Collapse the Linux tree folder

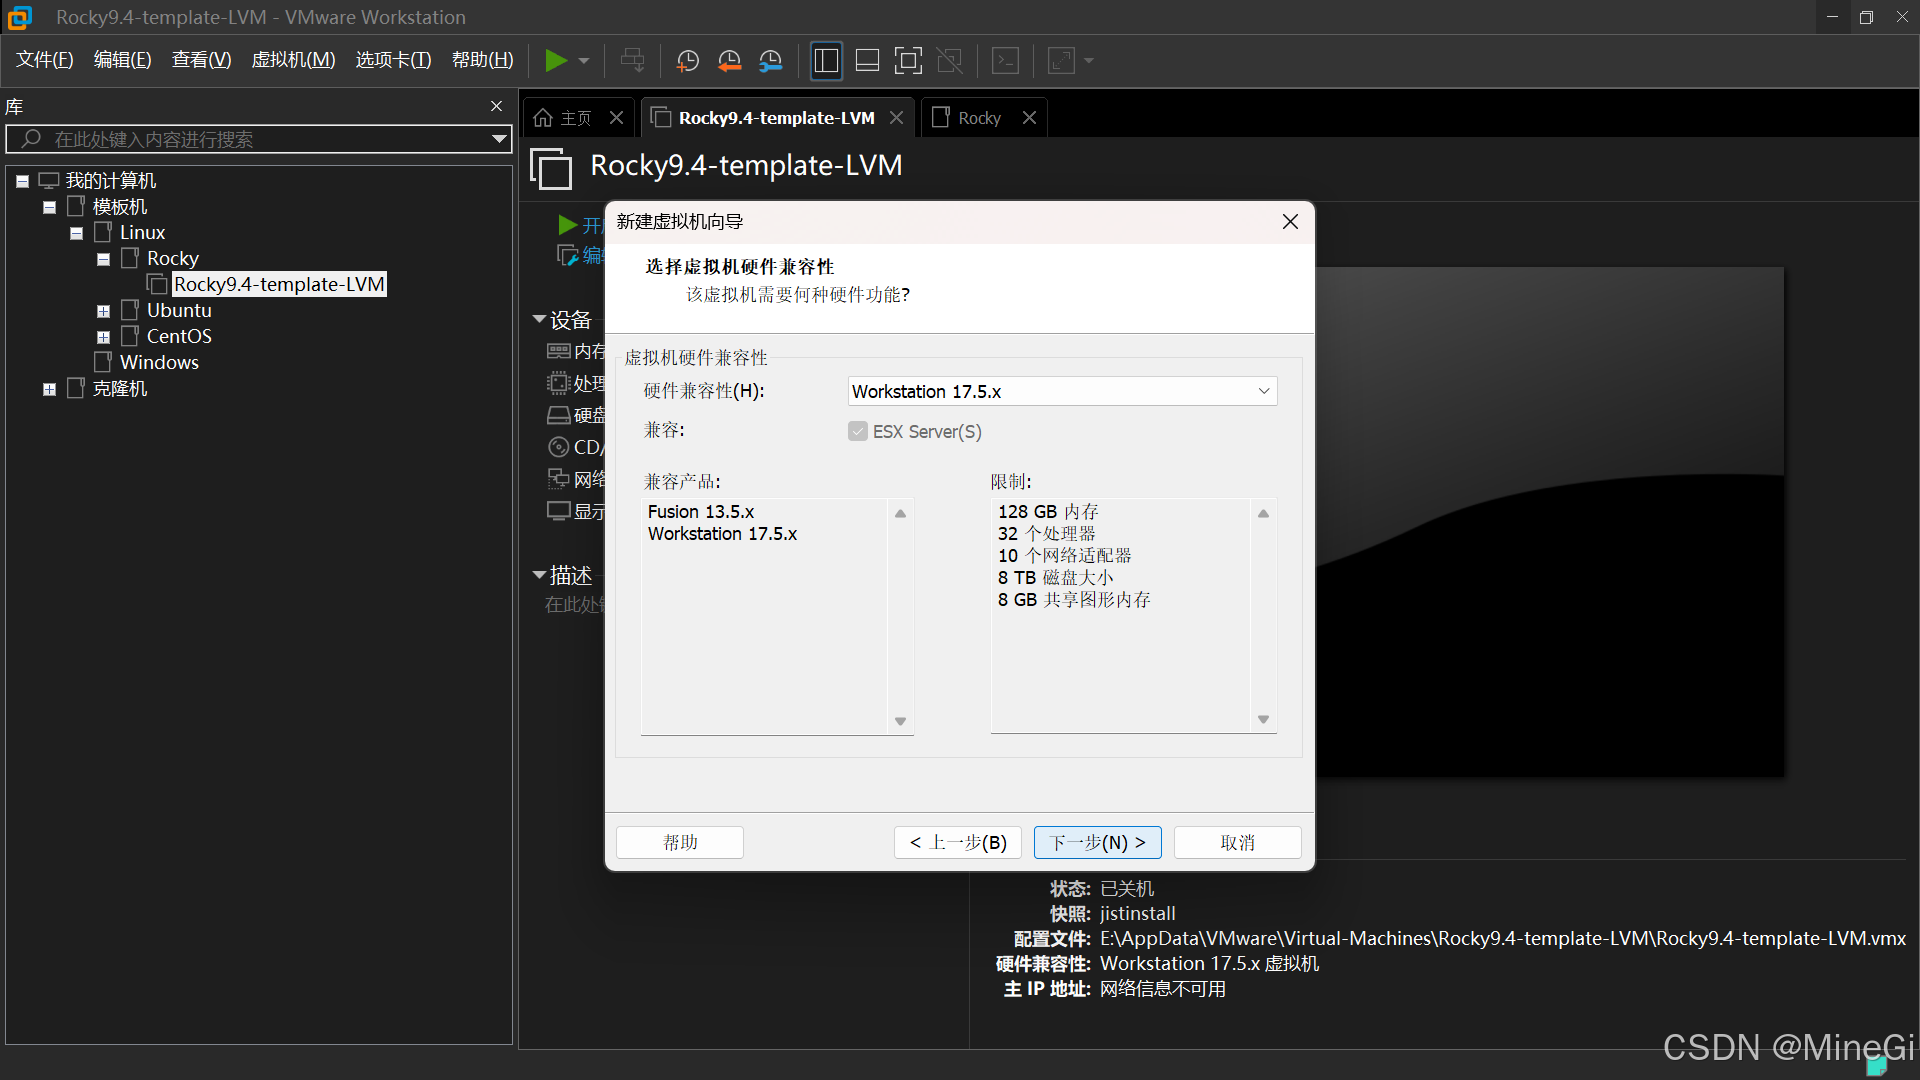[76, 233]
